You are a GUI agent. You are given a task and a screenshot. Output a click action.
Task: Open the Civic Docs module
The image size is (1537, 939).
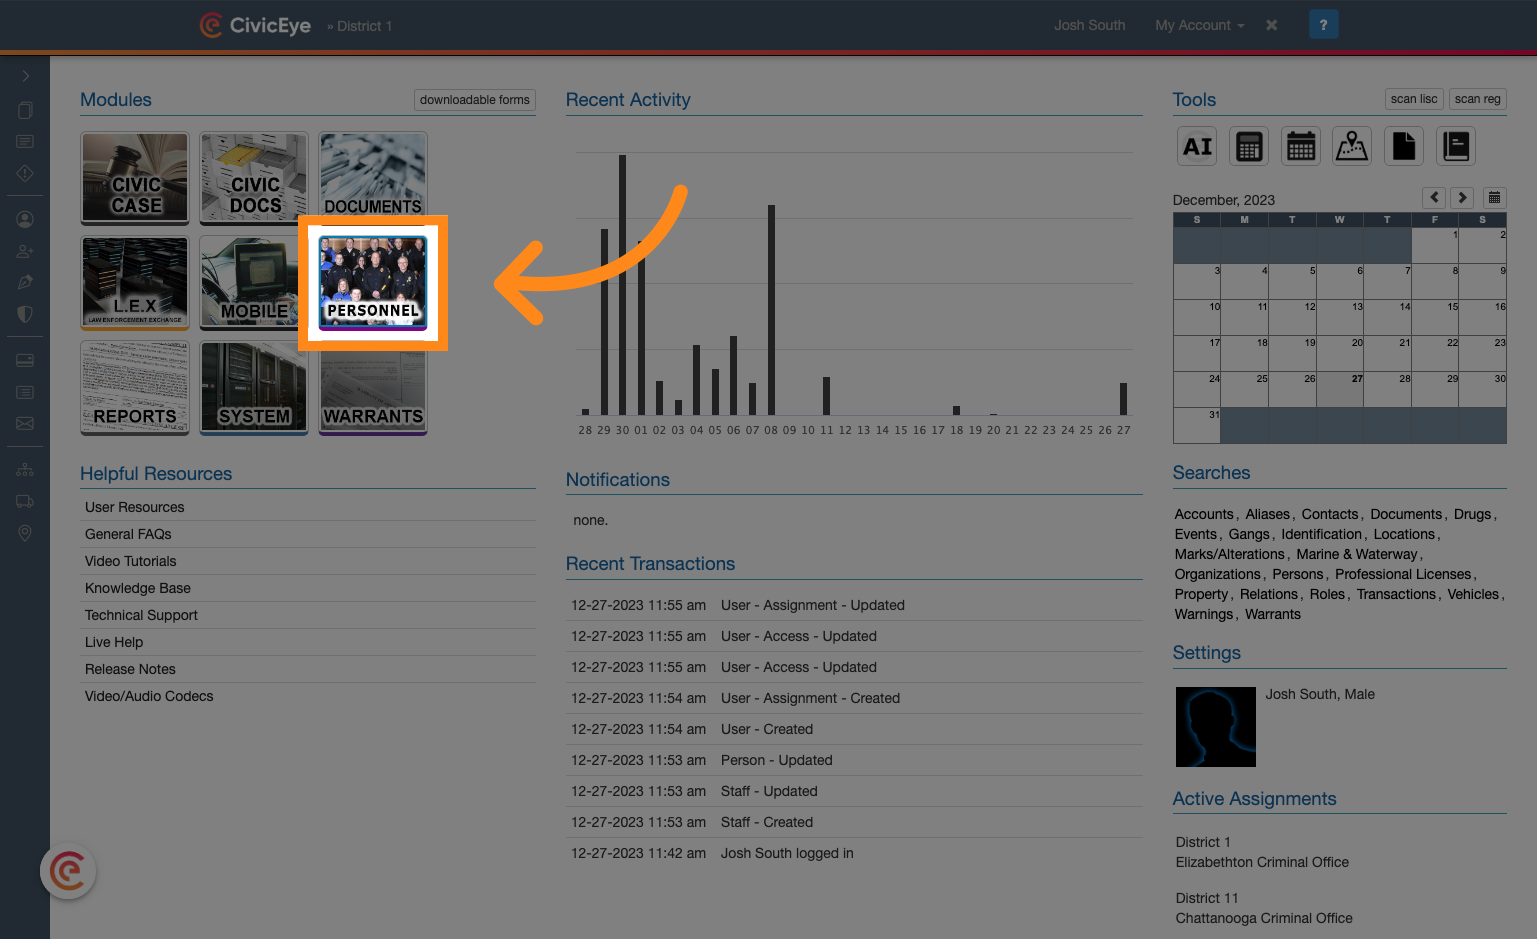click(254, 178)
